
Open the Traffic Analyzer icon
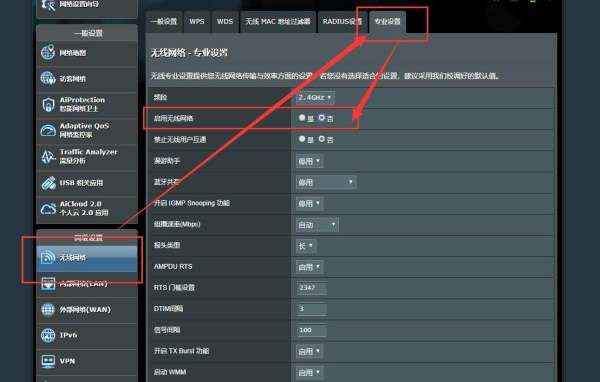[x=48, y=156]
